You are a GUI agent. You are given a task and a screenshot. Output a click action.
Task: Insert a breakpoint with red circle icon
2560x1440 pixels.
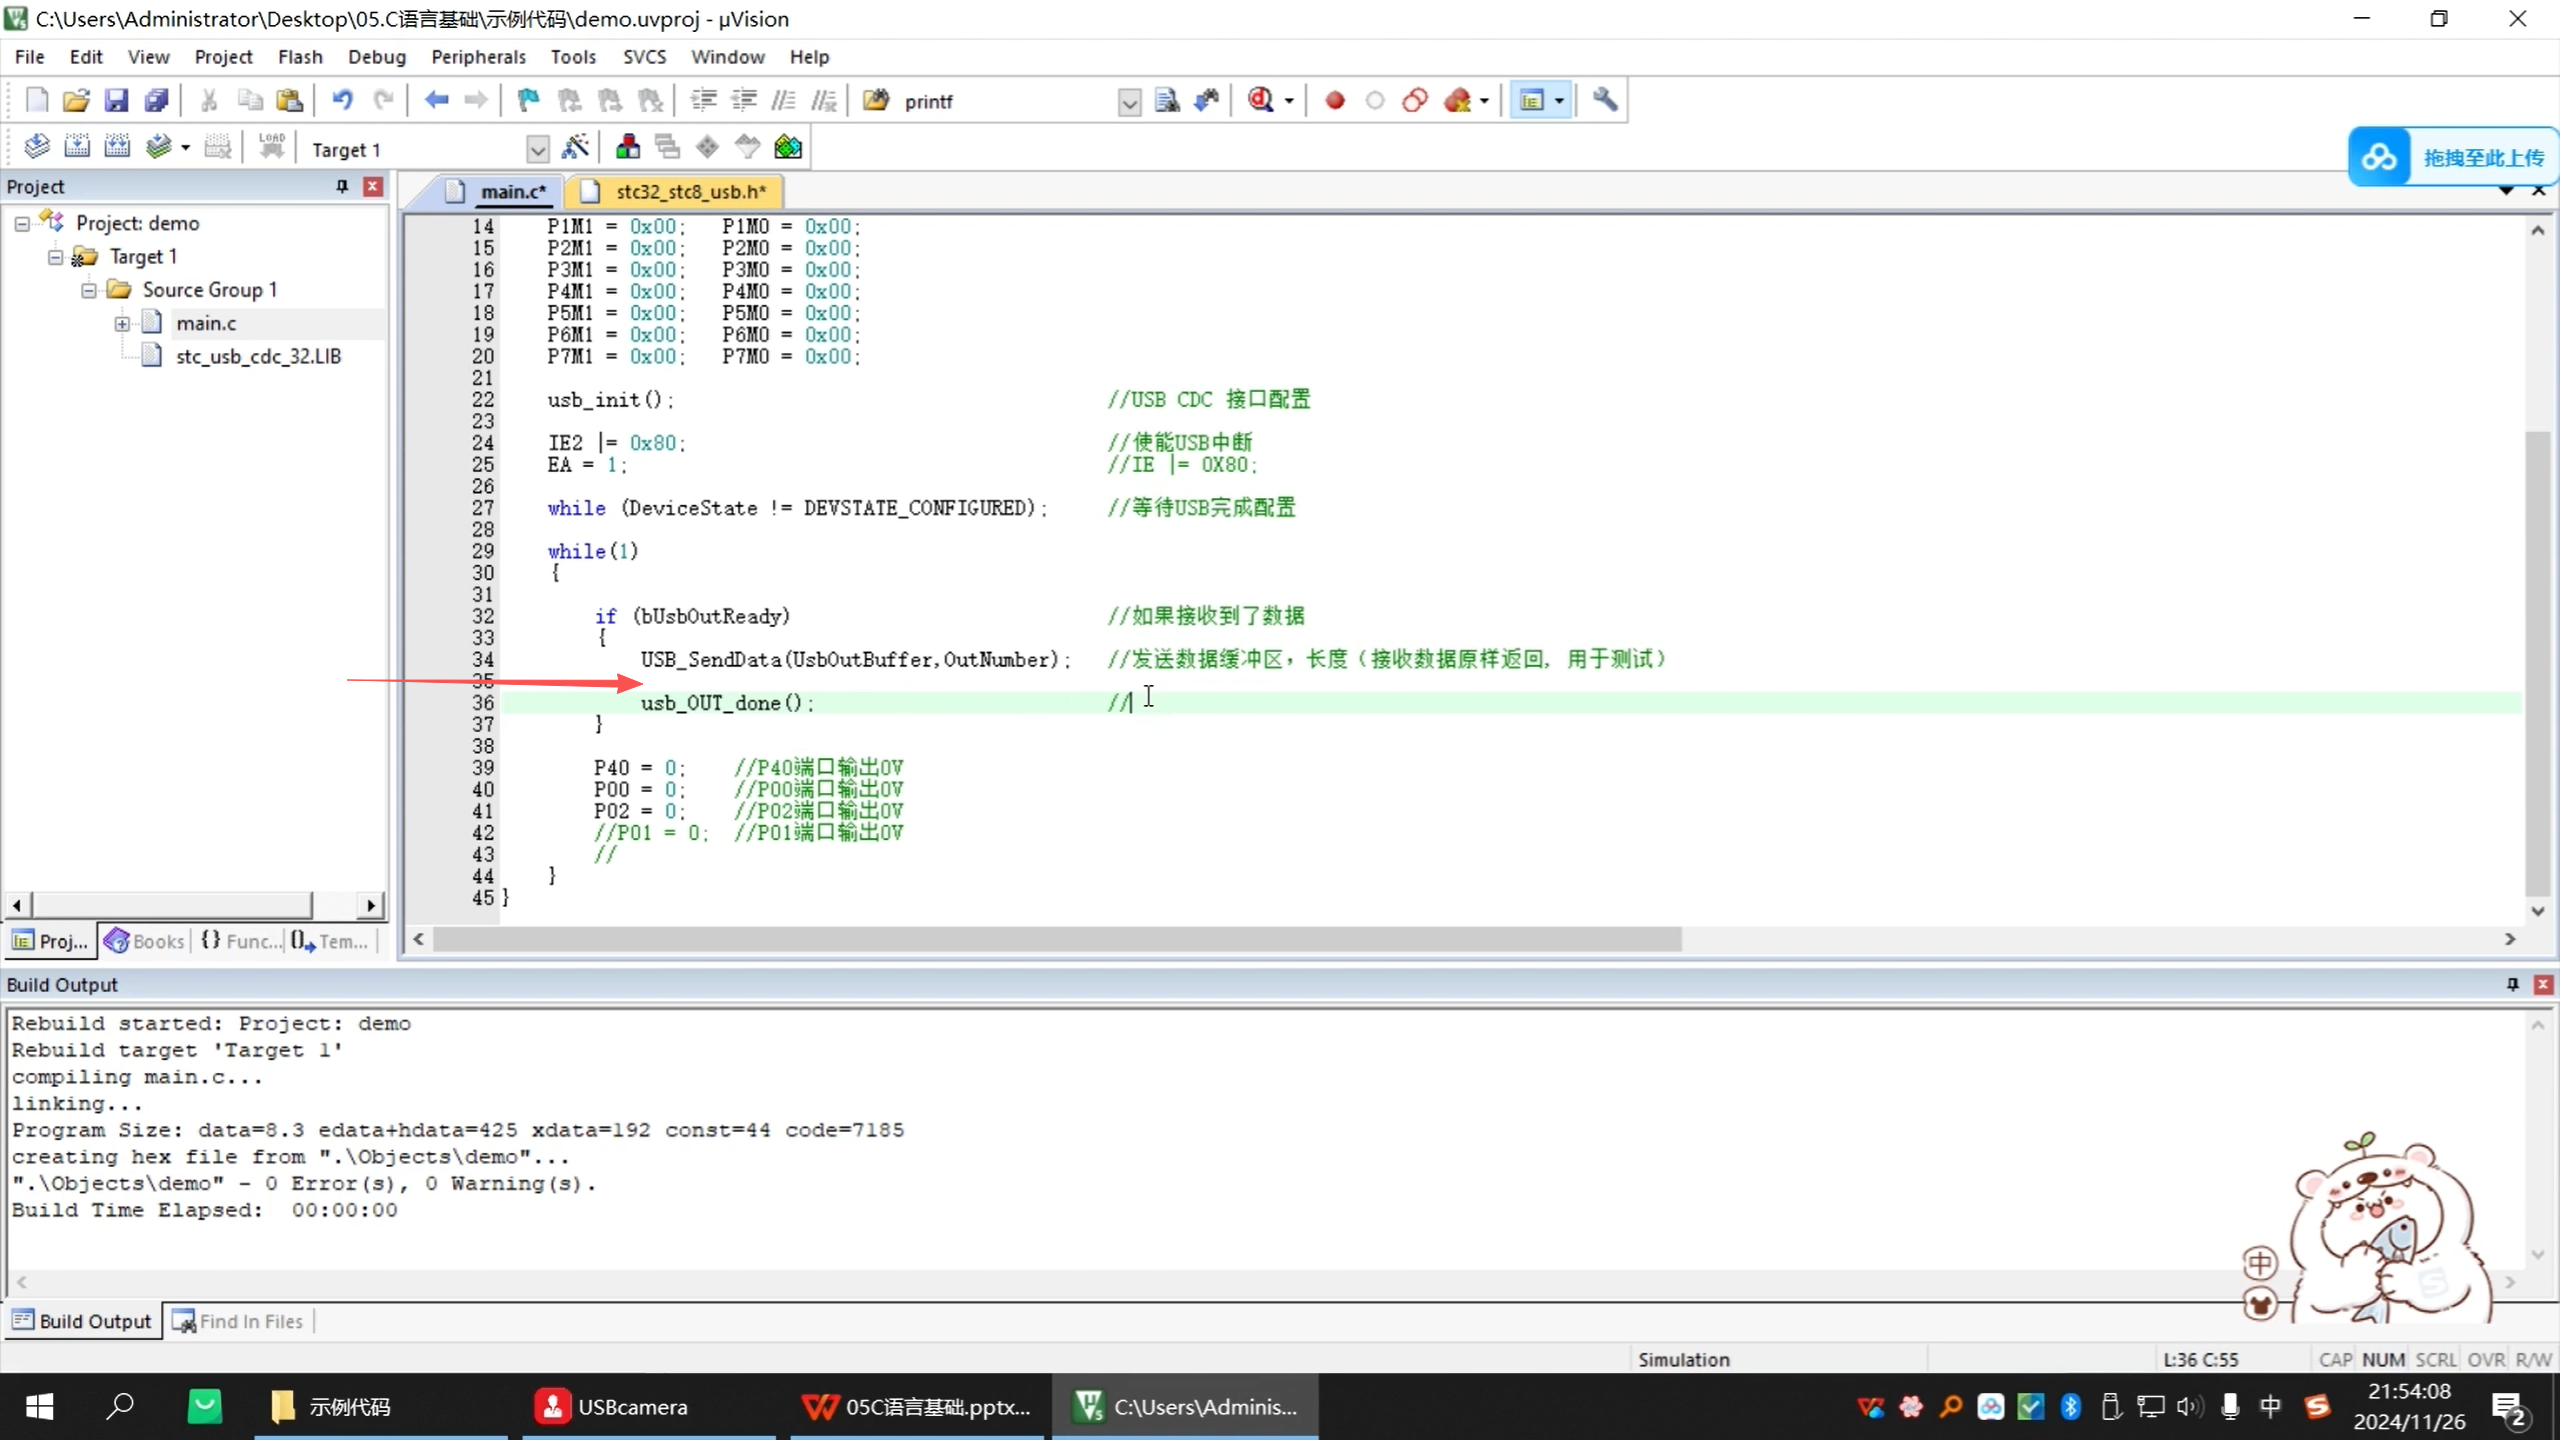pos(1334,100)
